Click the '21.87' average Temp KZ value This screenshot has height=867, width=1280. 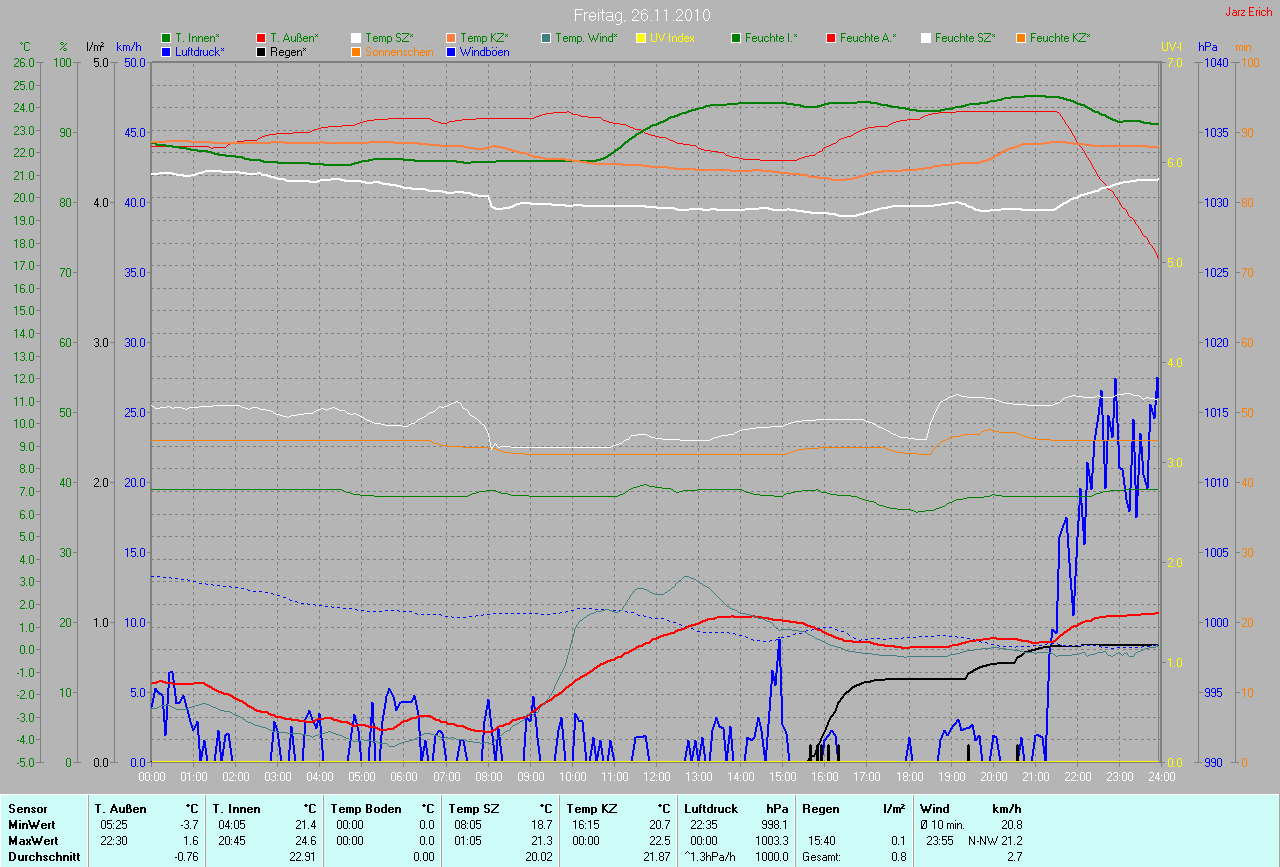(x=658, y=856)
